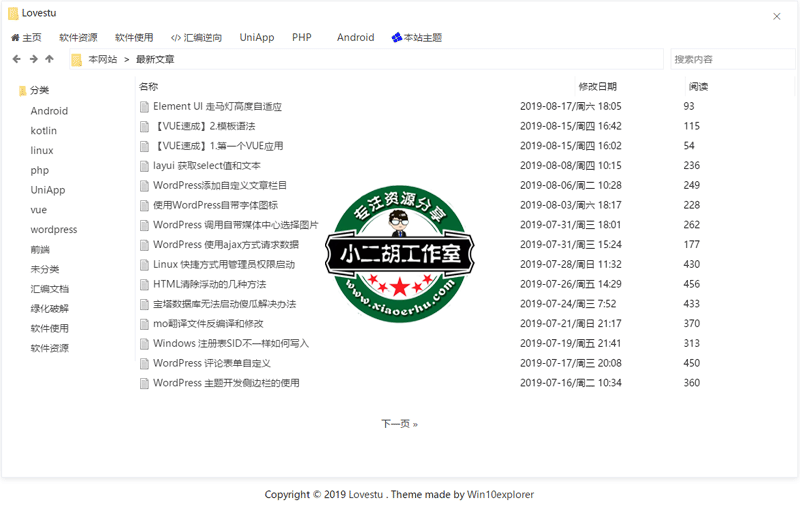Open the 本站主题 menu item
This screenshot has width=800, height=511.
[x=416, y=38]
